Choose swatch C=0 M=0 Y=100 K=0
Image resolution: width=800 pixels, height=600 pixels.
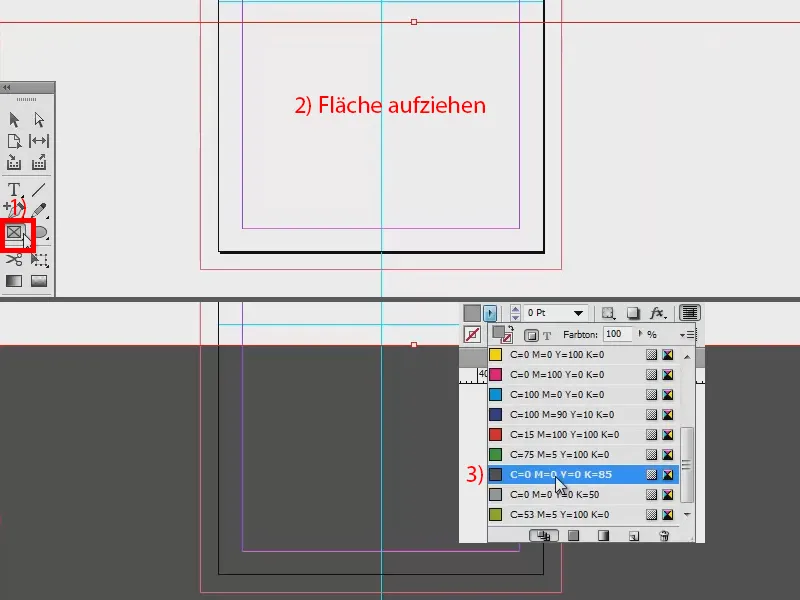583,355
